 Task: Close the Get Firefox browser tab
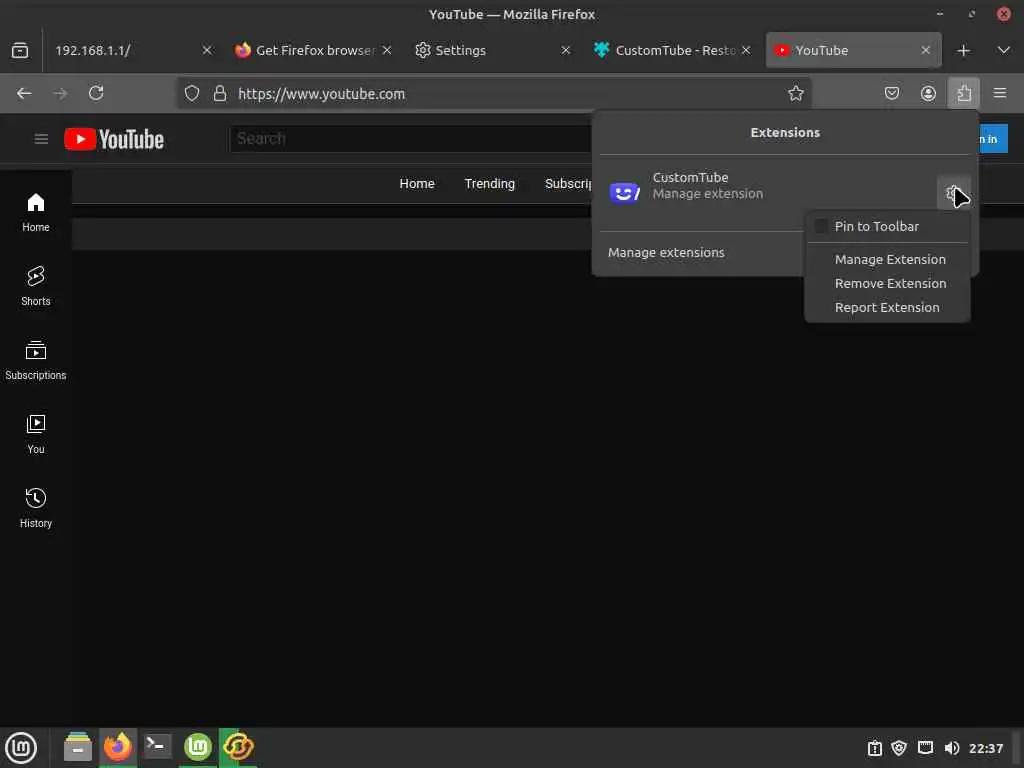tap(387, 50)
